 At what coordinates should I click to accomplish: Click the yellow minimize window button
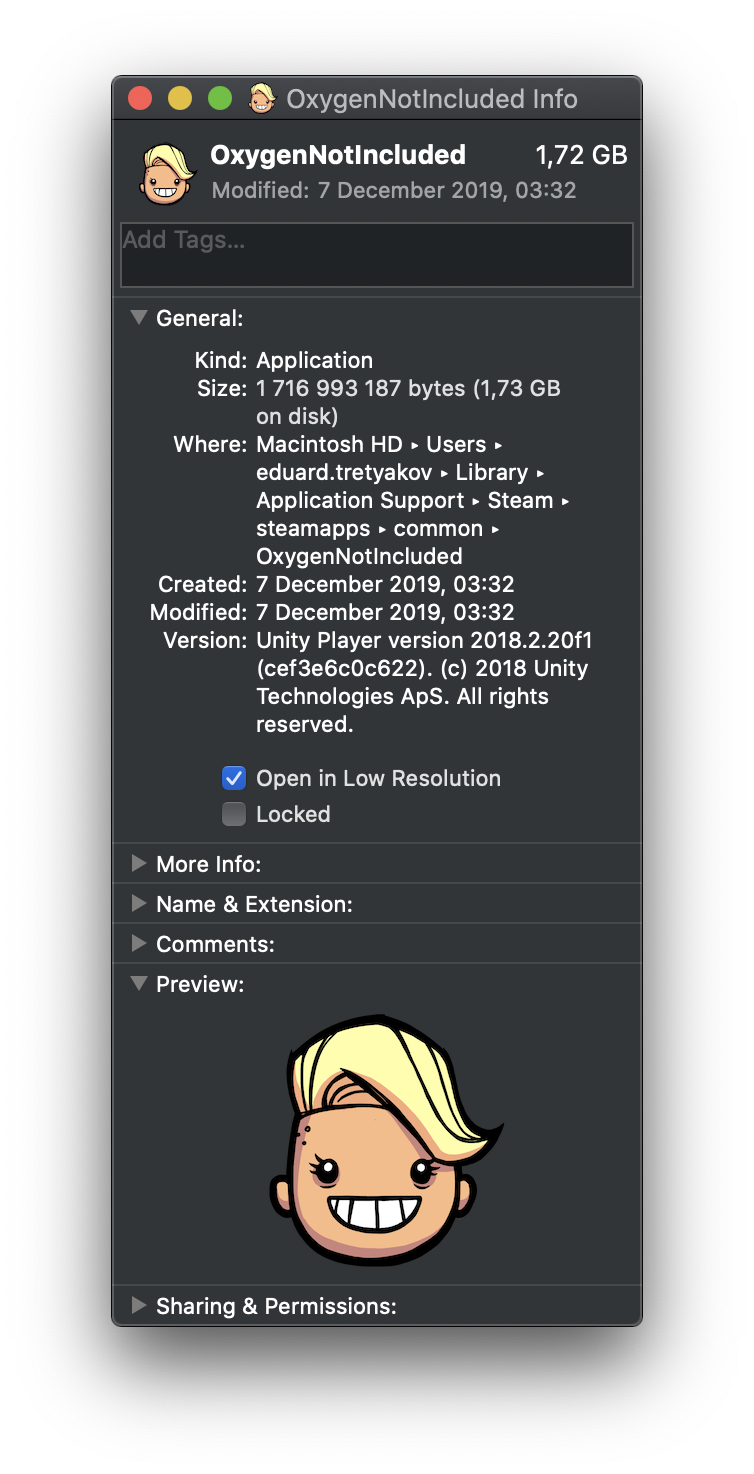coord(180,99)
